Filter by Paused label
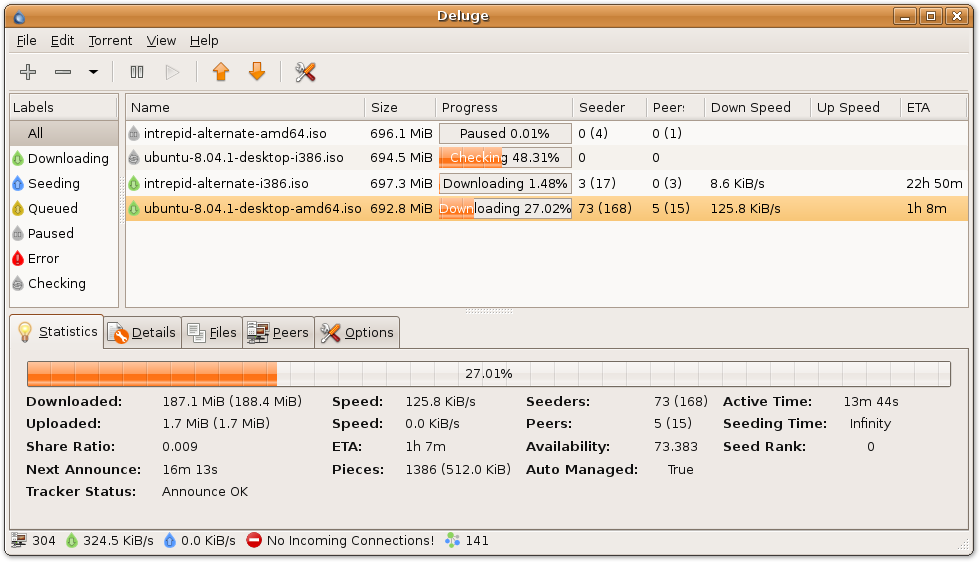 tap(64, 233)
